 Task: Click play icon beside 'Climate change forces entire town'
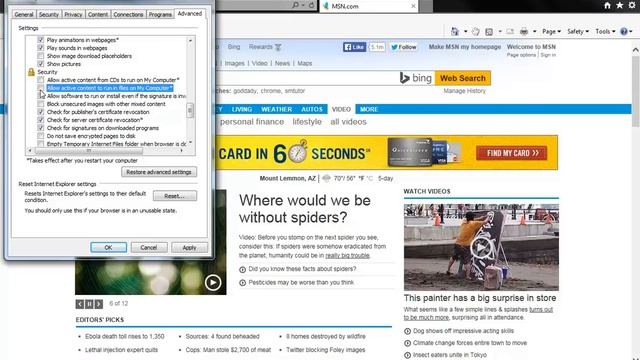pos(407,343)
